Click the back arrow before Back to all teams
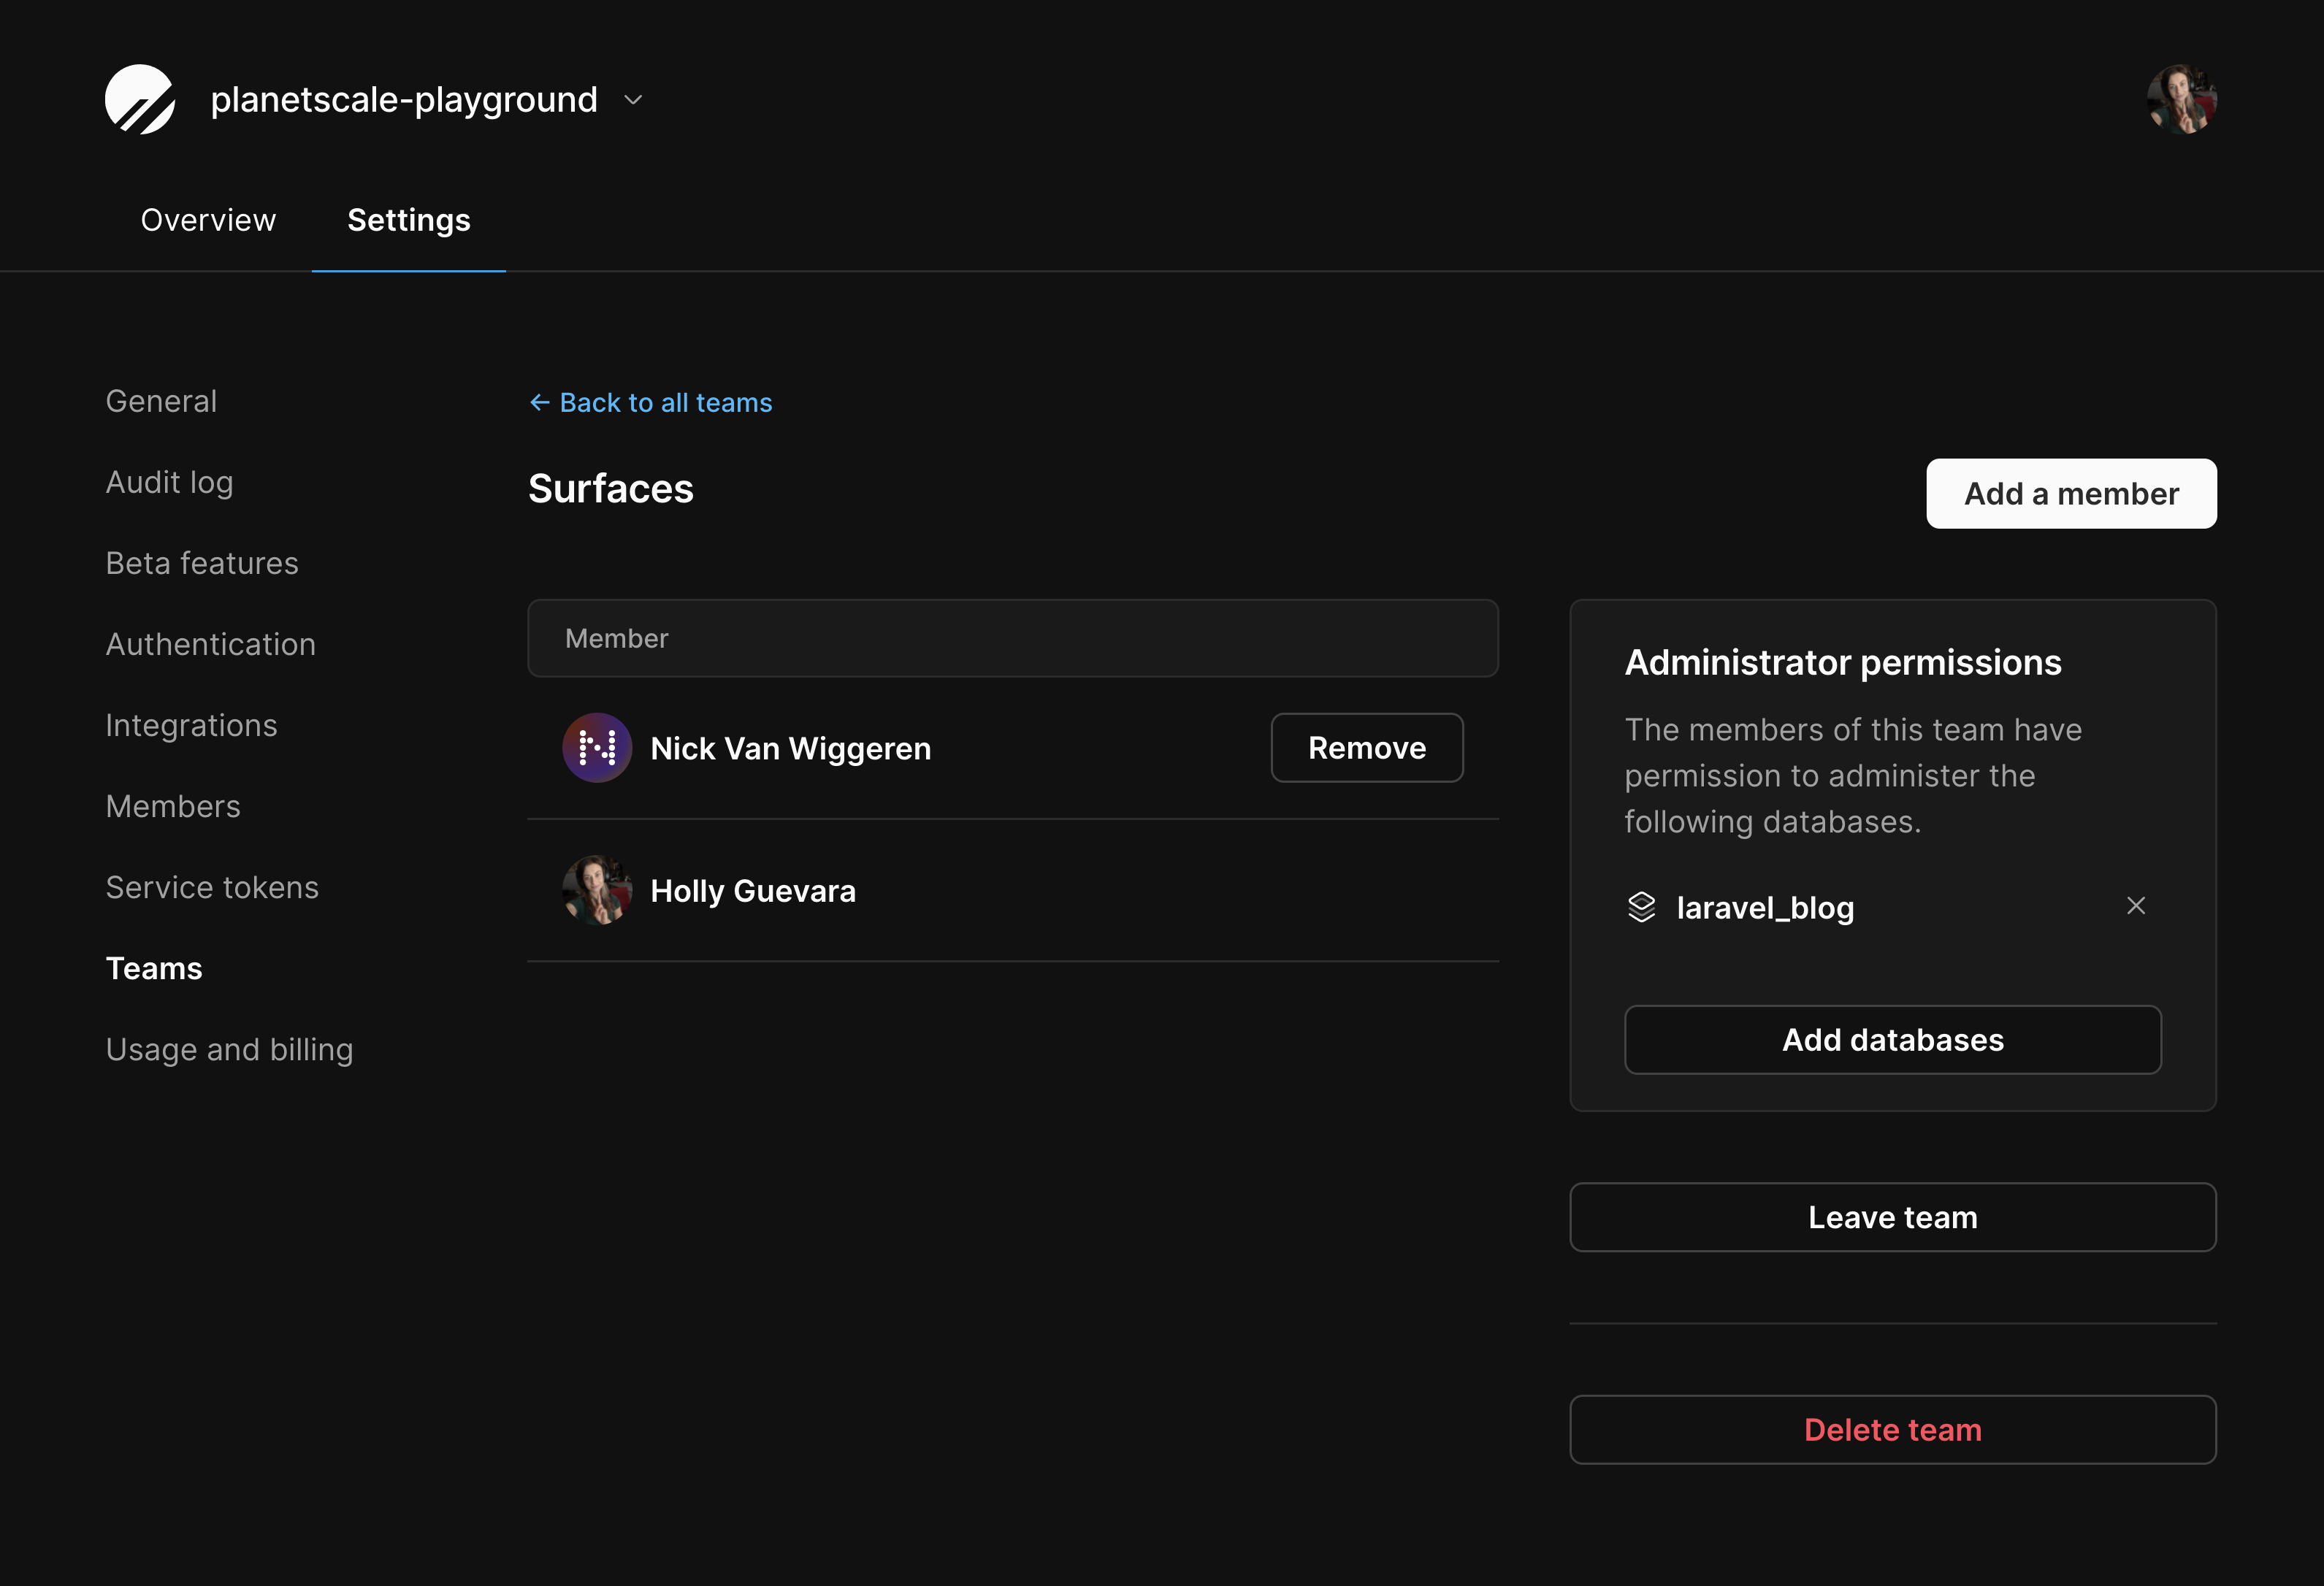2324x1586 pixels. click(x=540, y=402)
